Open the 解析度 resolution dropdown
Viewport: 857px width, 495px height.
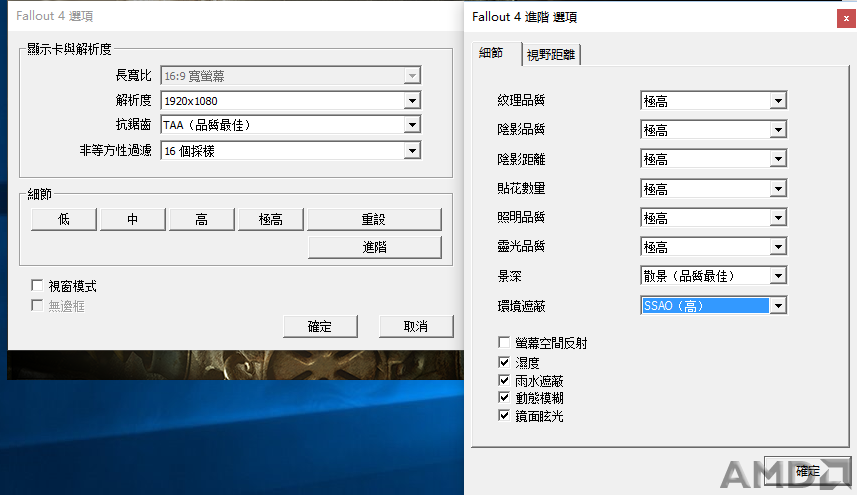coord(290,101)
